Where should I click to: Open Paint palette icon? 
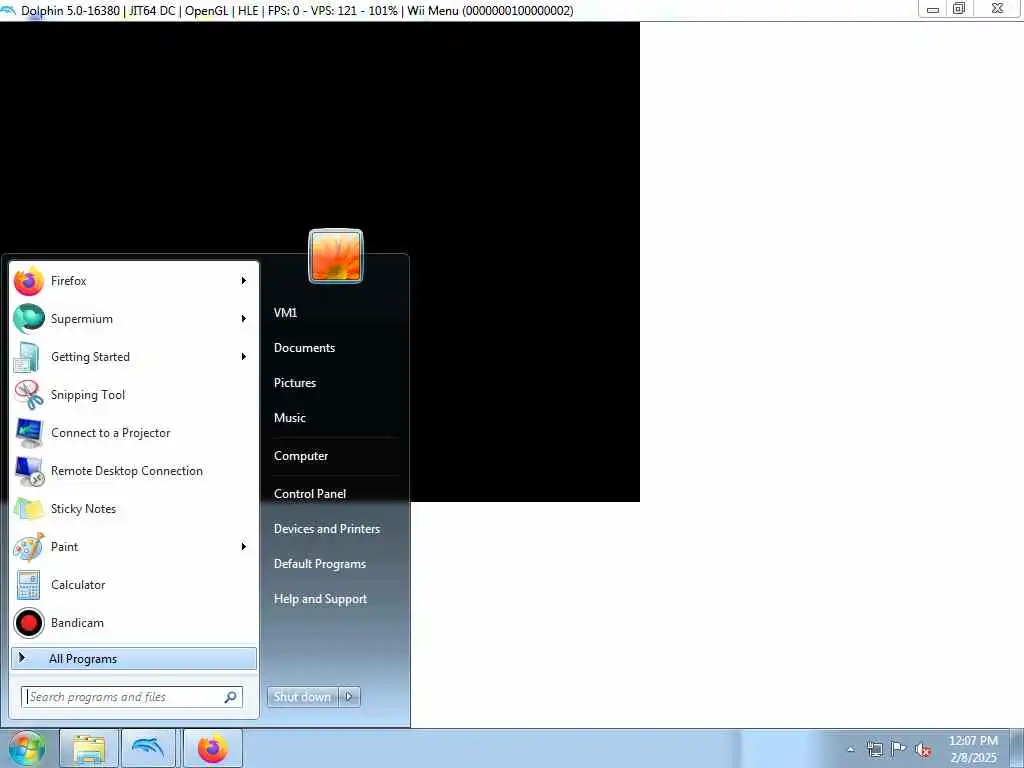(29, 547)
